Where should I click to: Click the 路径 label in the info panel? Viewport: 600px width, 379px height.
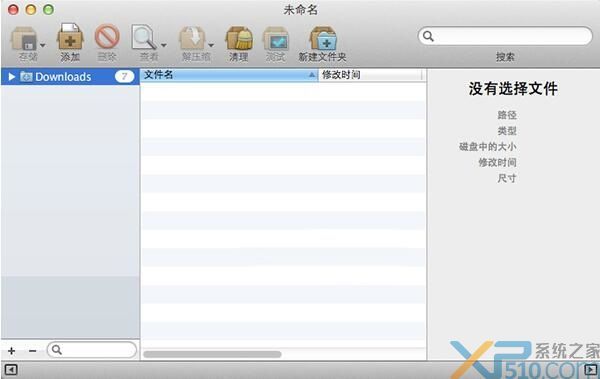tap(507, 115)
